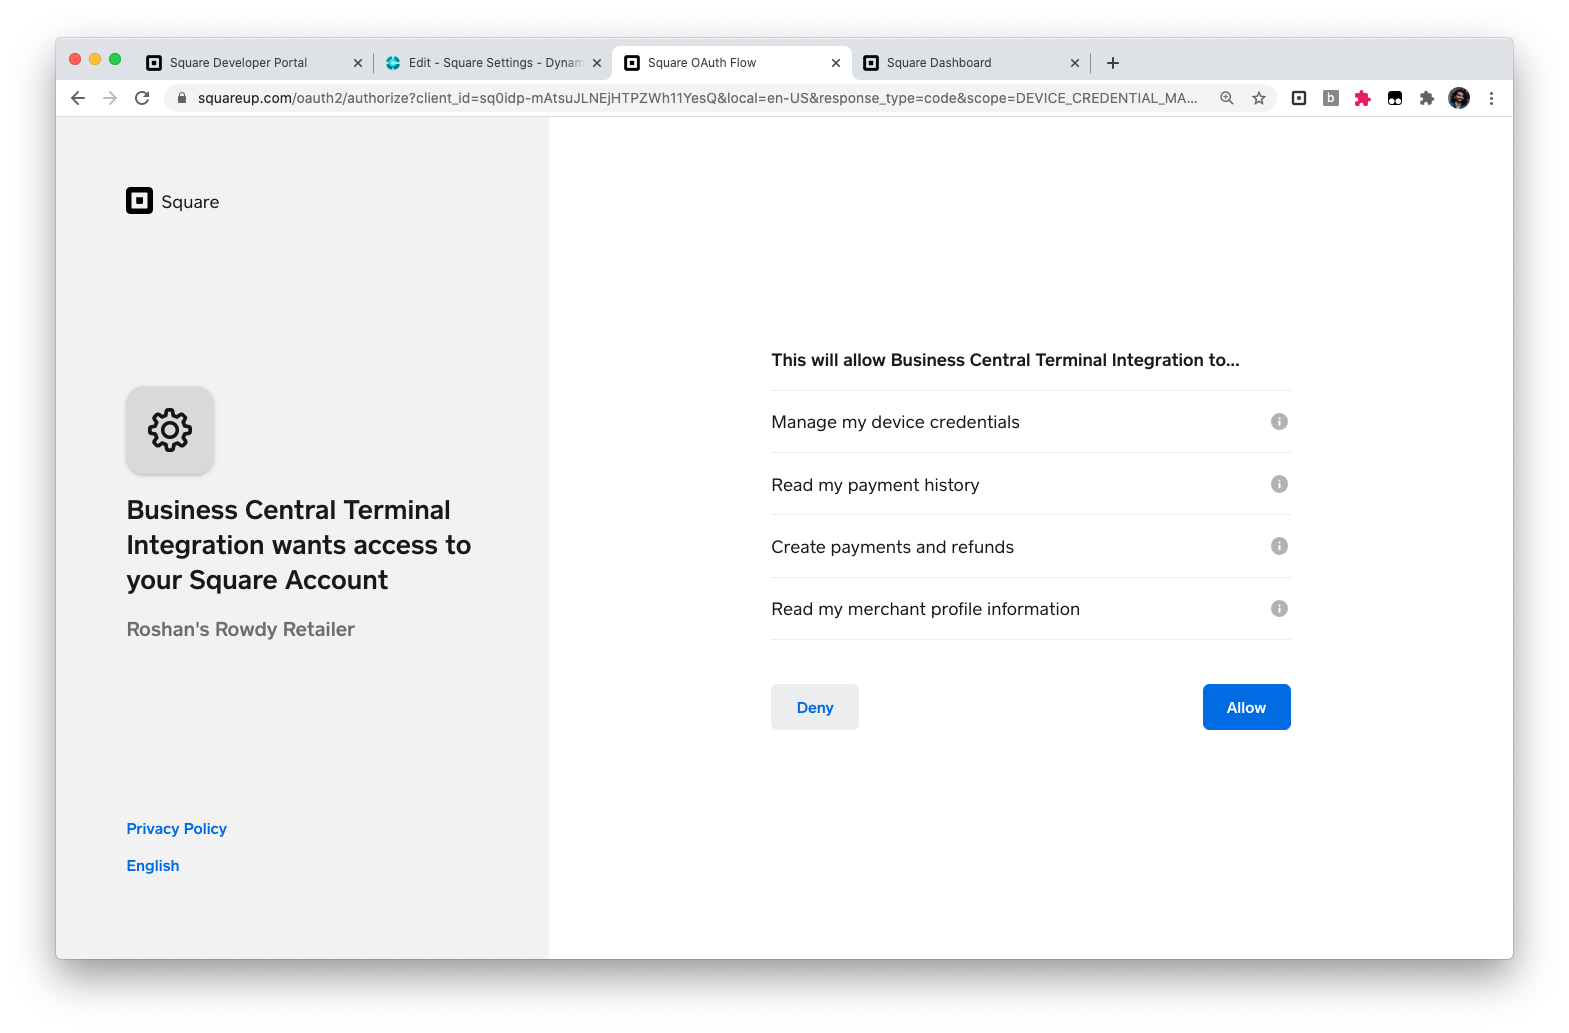Click the Allow button
Screen dimensions: 1569x1033
[x=1246, y=707]
